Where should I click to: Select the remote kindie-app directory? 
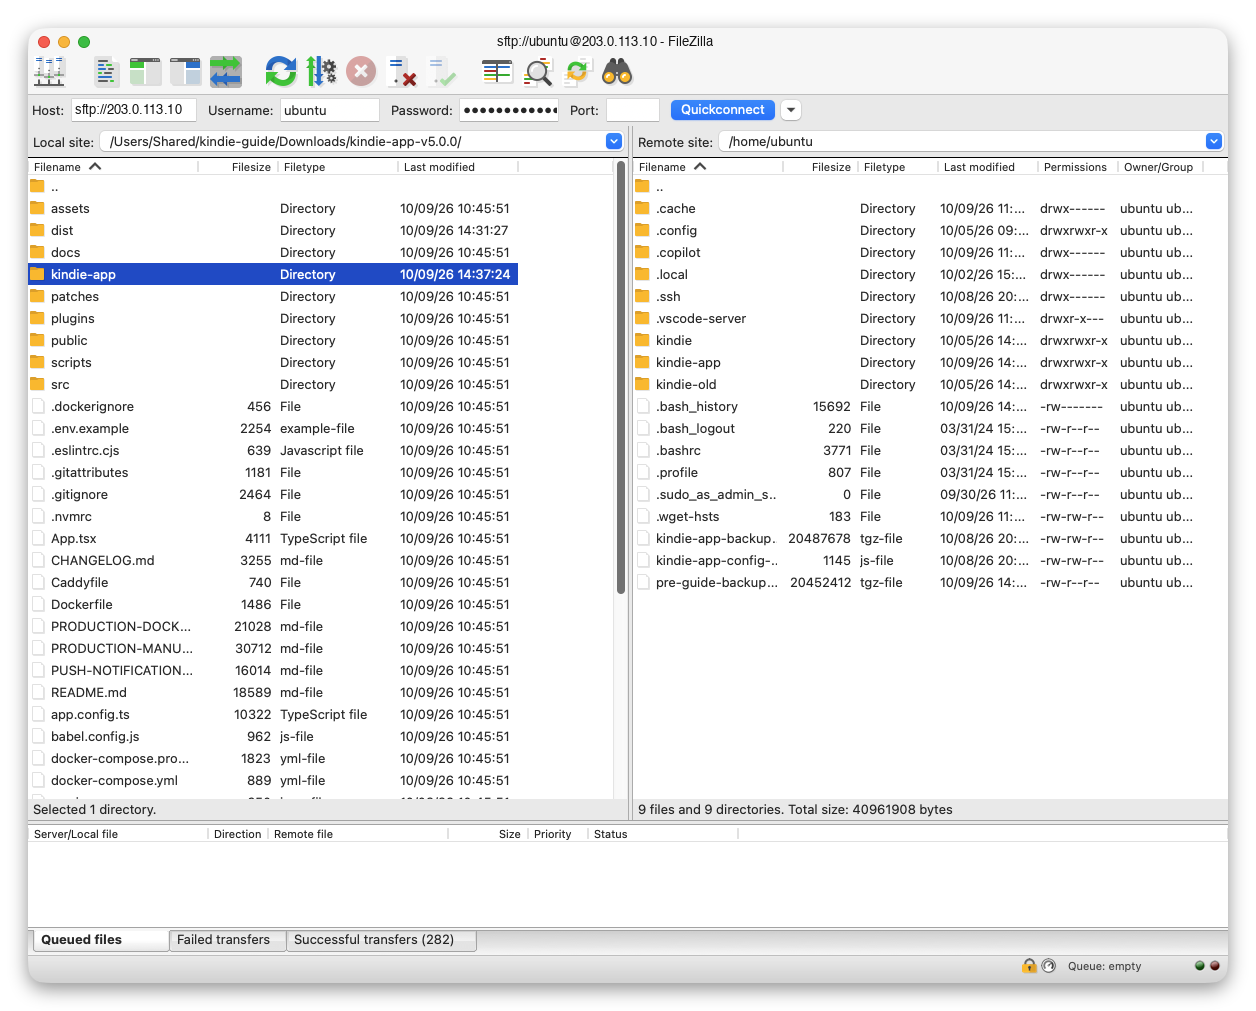coord(917,362)
